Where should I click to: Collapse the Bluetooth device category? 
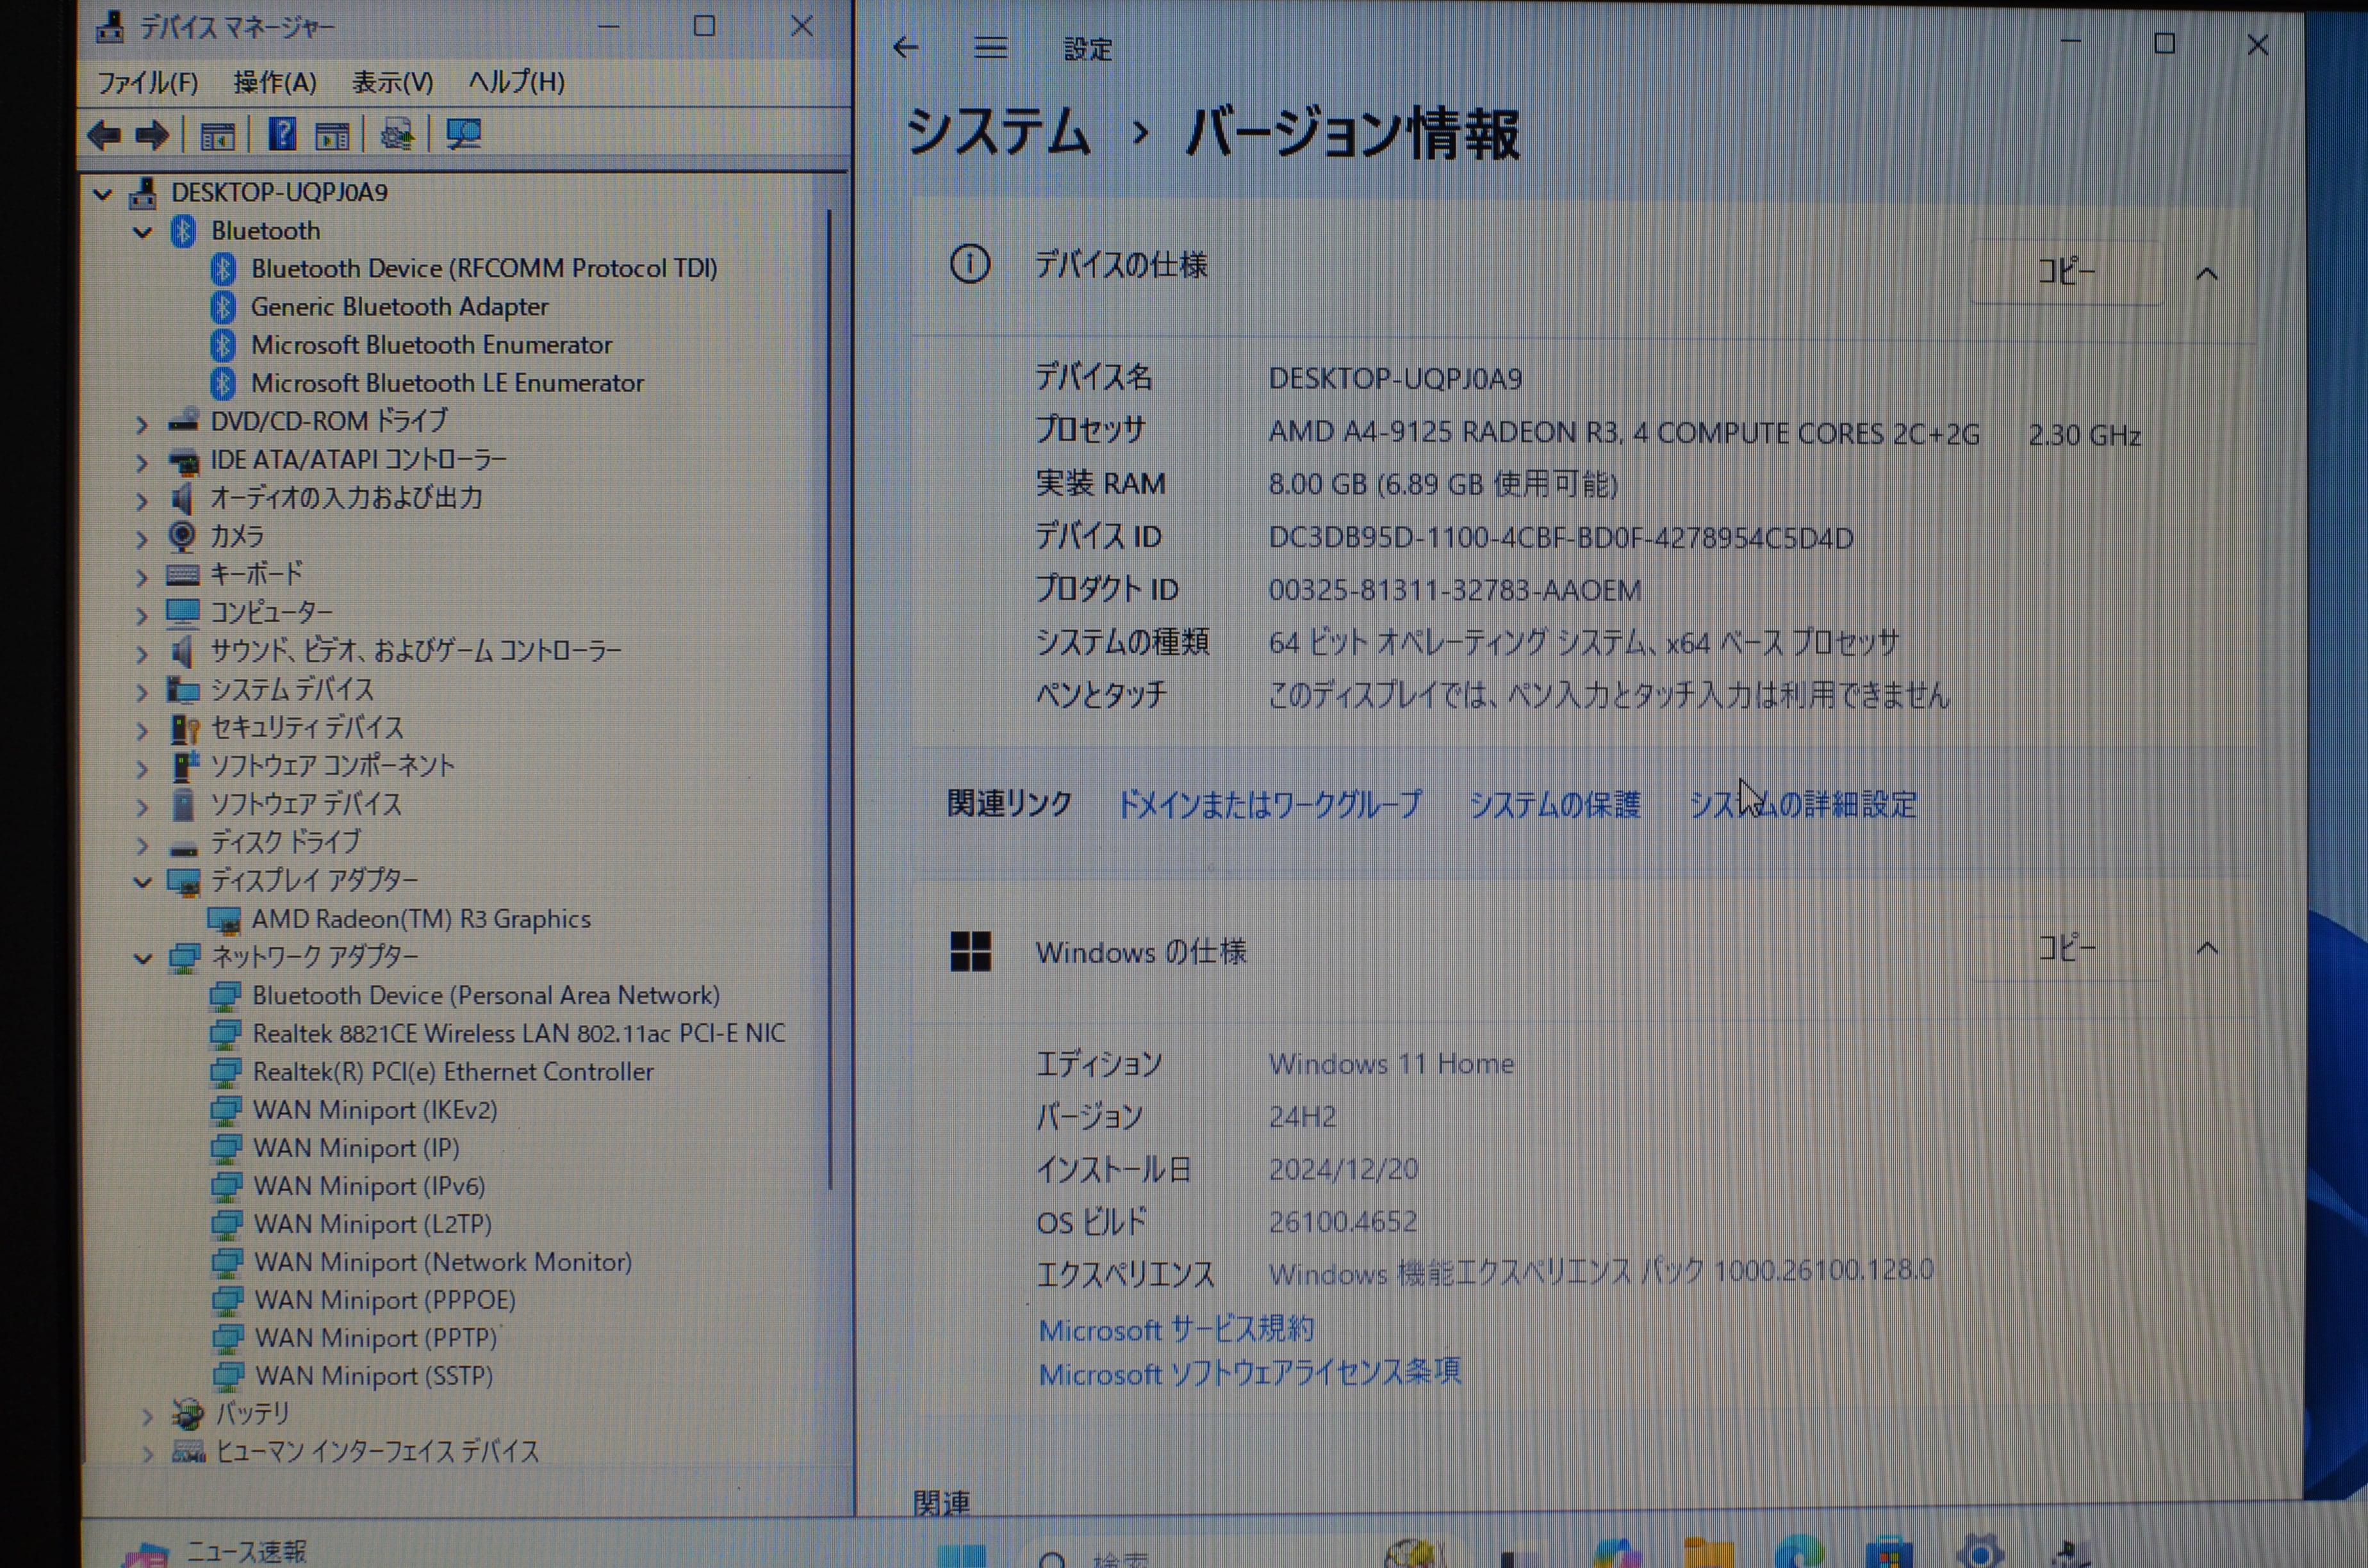point(143,232)
